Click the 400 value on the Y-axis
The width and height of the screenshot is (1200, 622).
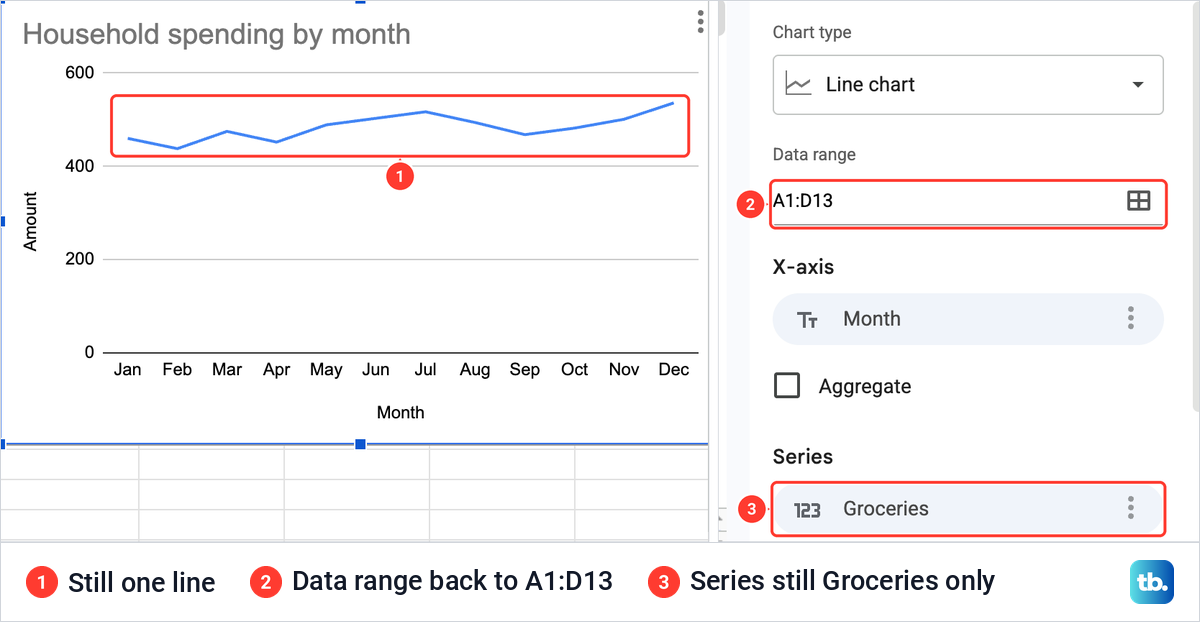coord(79,166)
